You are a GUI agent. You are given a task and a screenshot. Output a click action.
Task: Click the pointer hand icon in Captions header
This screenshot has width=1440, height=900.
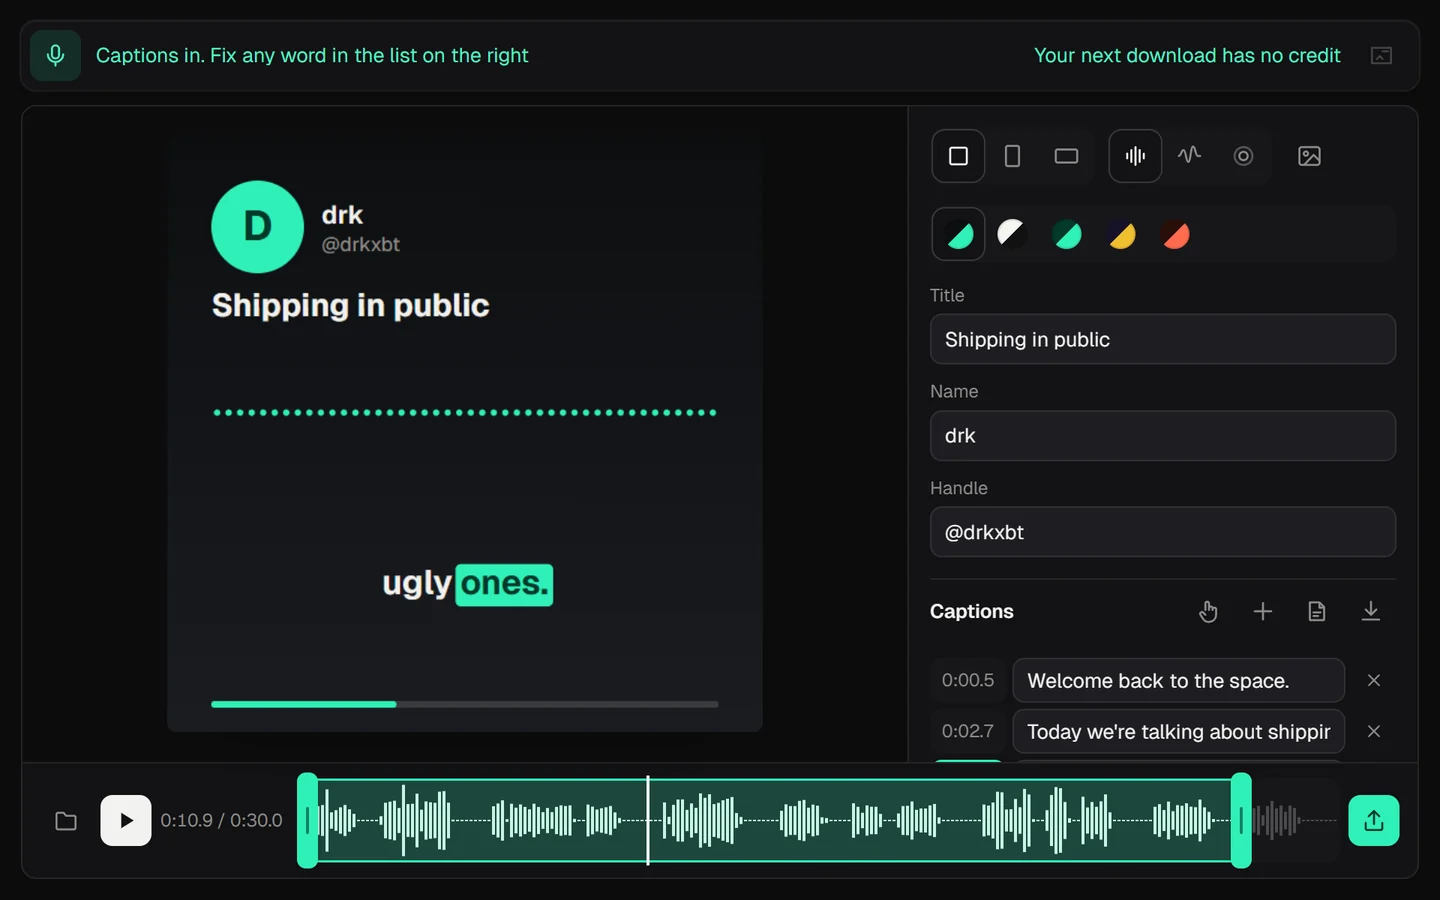pos(1208,611)
